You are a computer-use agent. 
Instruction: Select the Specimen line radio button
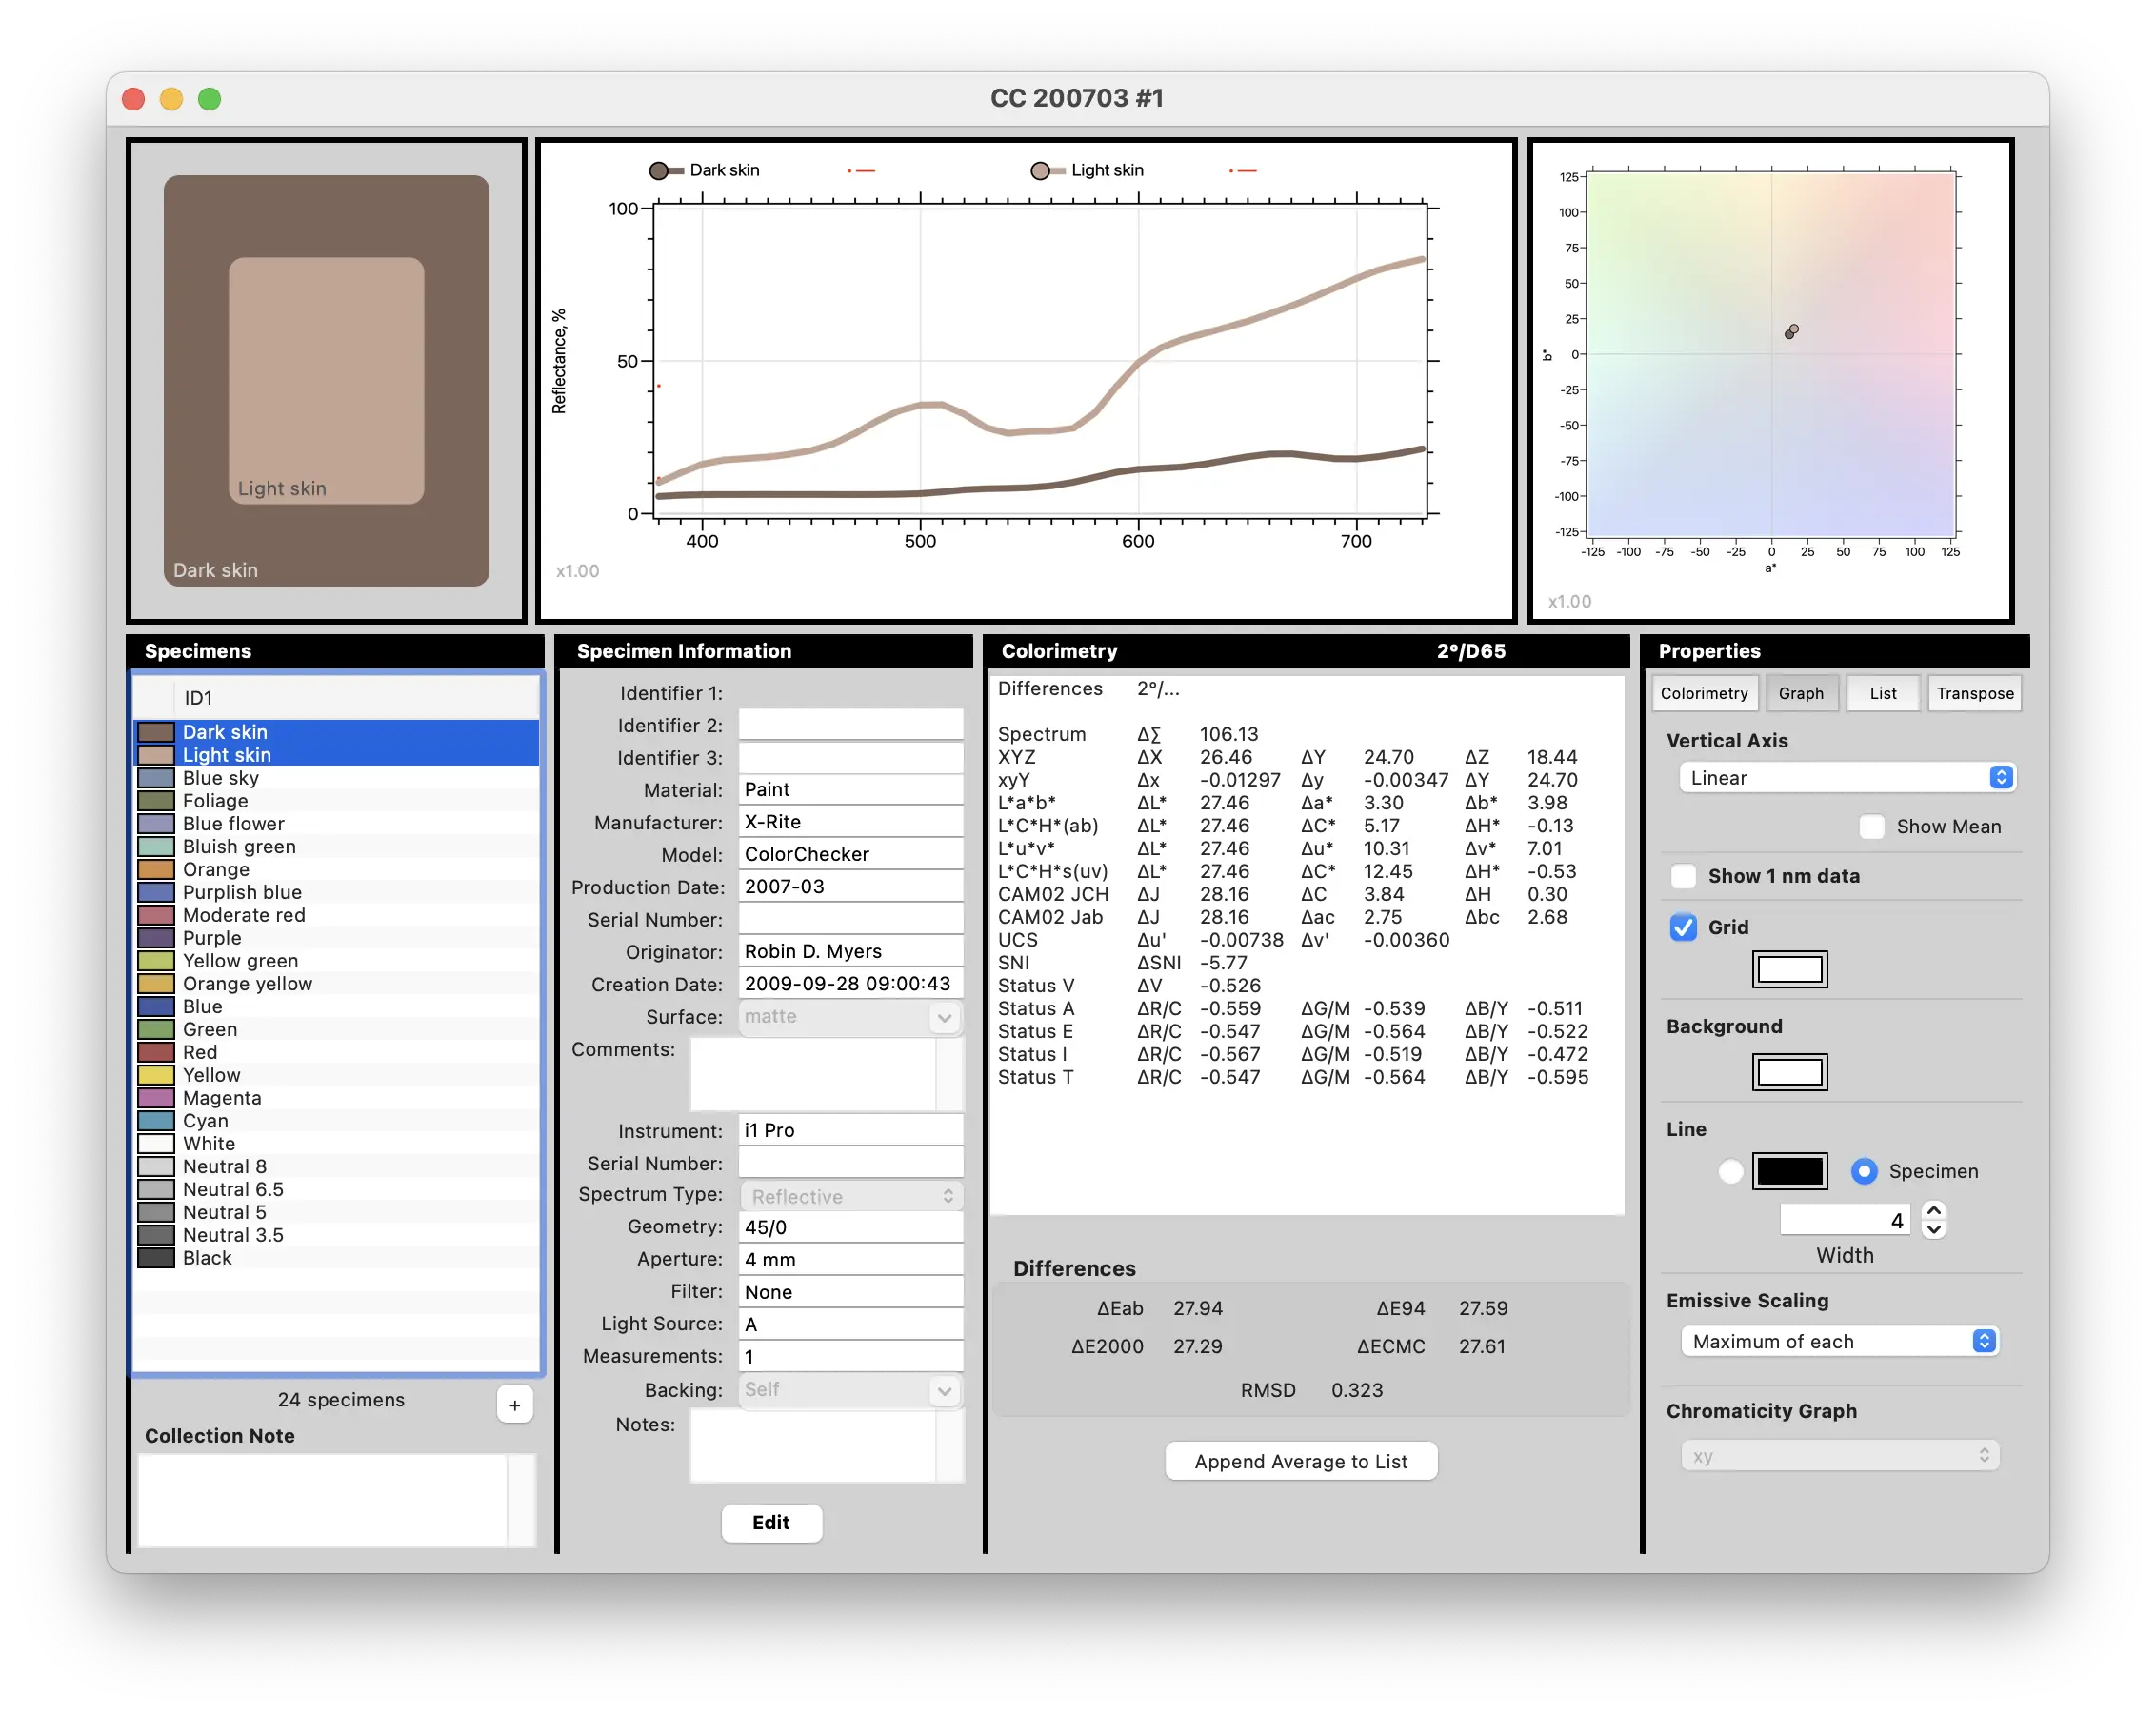pos(1863,1172)
